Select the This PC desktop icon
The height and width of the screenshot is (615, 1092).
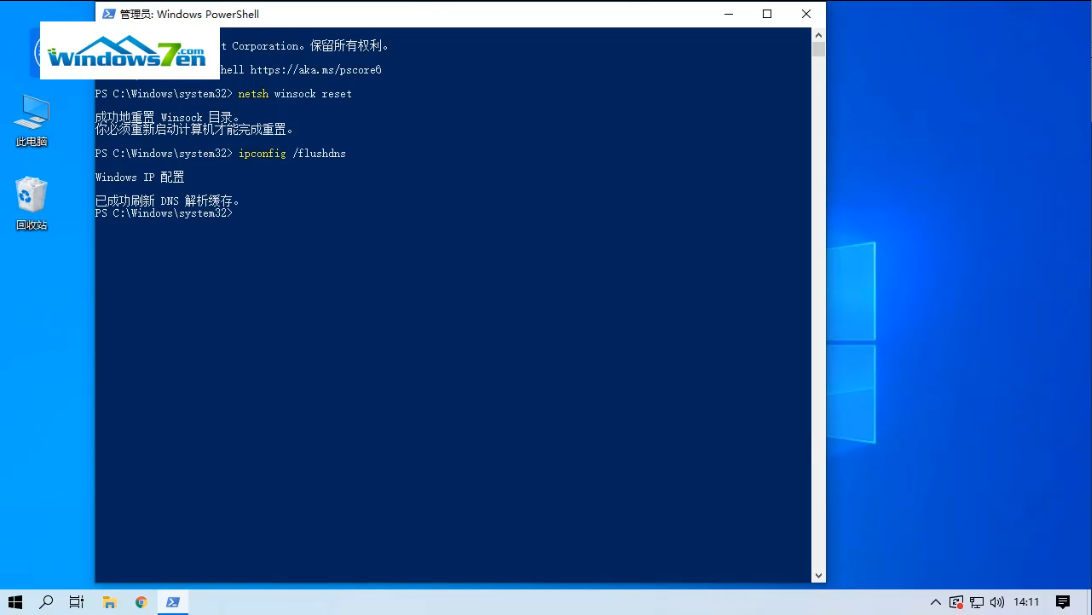(31, 120)
